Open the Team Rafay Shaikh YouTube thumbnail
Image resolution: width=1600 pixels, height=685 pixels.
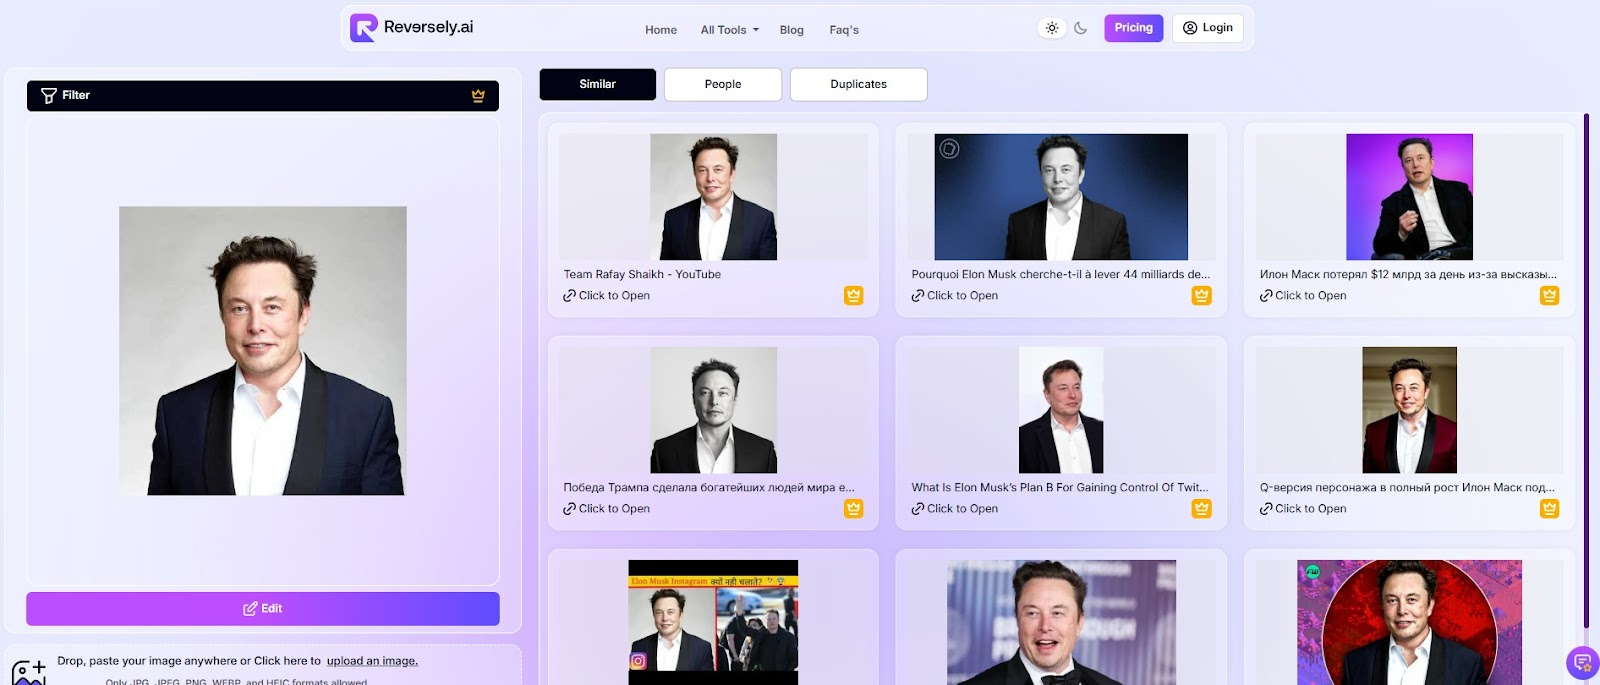713,197
